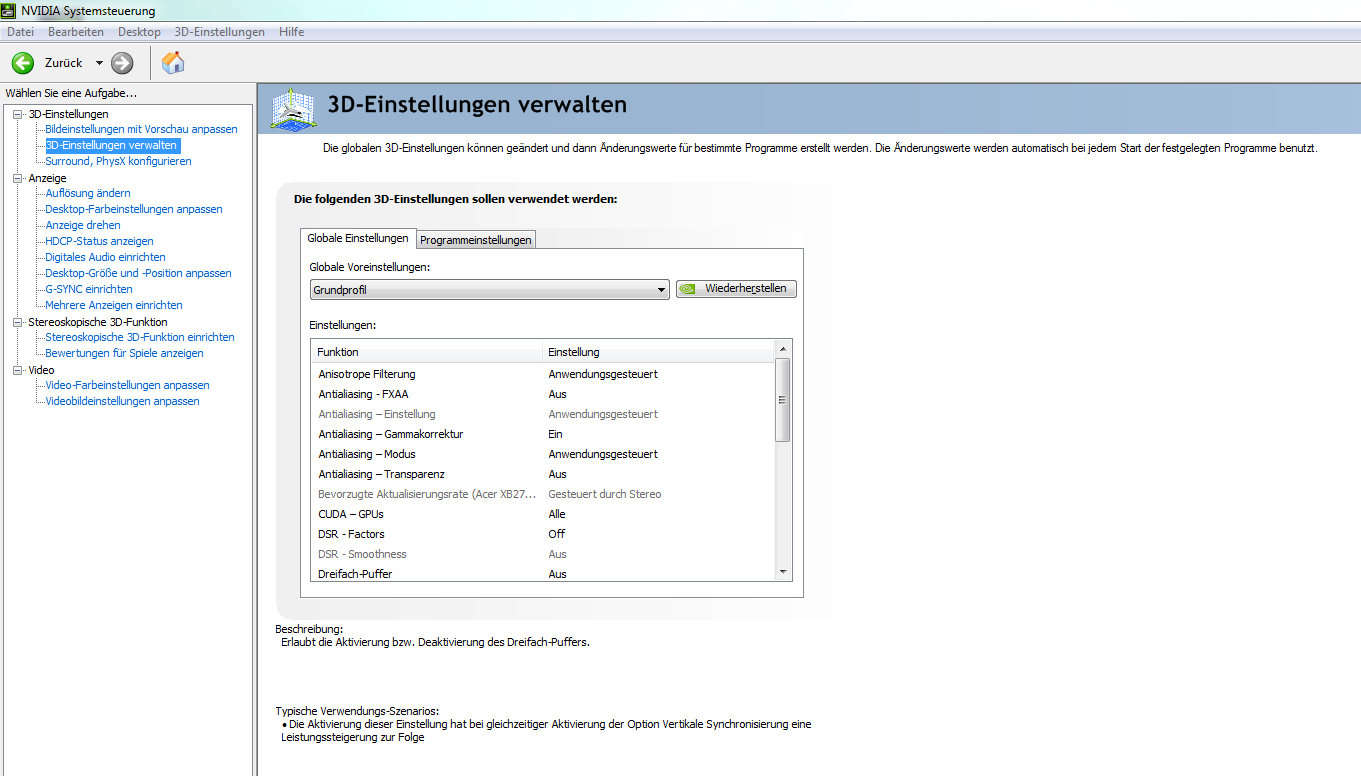Image resolution: width=1361 pixels, height=776 pixels.
Task: Click the green Back arrow icon
Action: pos(22,63)
